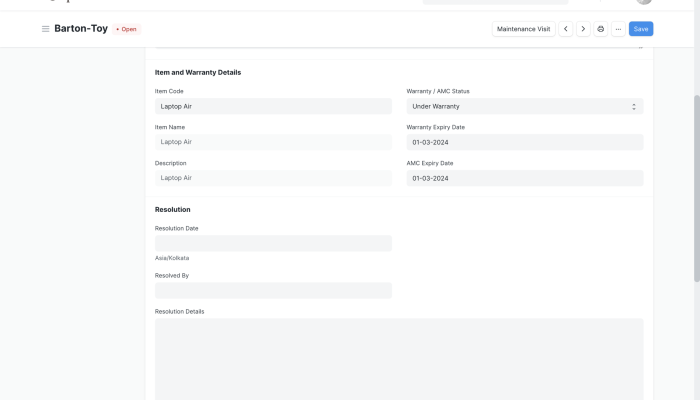Viewport: 700px width, 400px height.
Task: Click the Save button
Action: click(x=641, y=29)
